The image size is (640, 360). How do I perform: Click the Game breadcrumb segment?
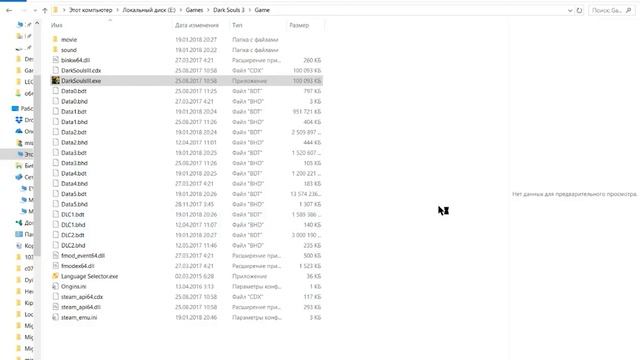coord(262,10)
